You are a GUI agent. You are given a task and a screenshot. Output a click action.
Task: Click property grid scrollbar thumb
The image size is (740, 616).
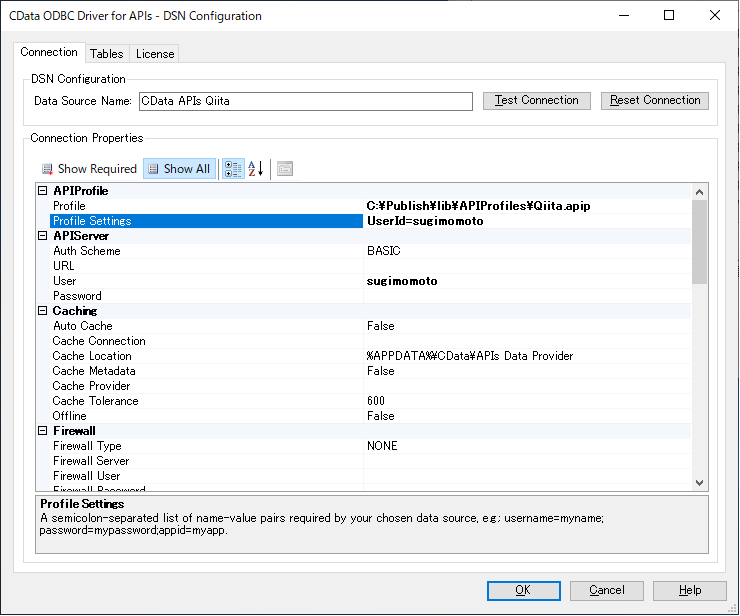click(x=699, y=242)
